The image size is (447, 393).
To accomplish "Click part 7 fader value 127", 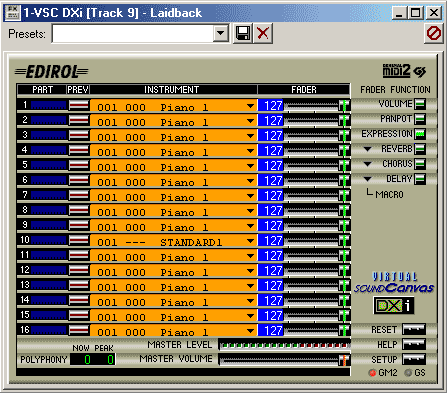I will pos(271,196).
